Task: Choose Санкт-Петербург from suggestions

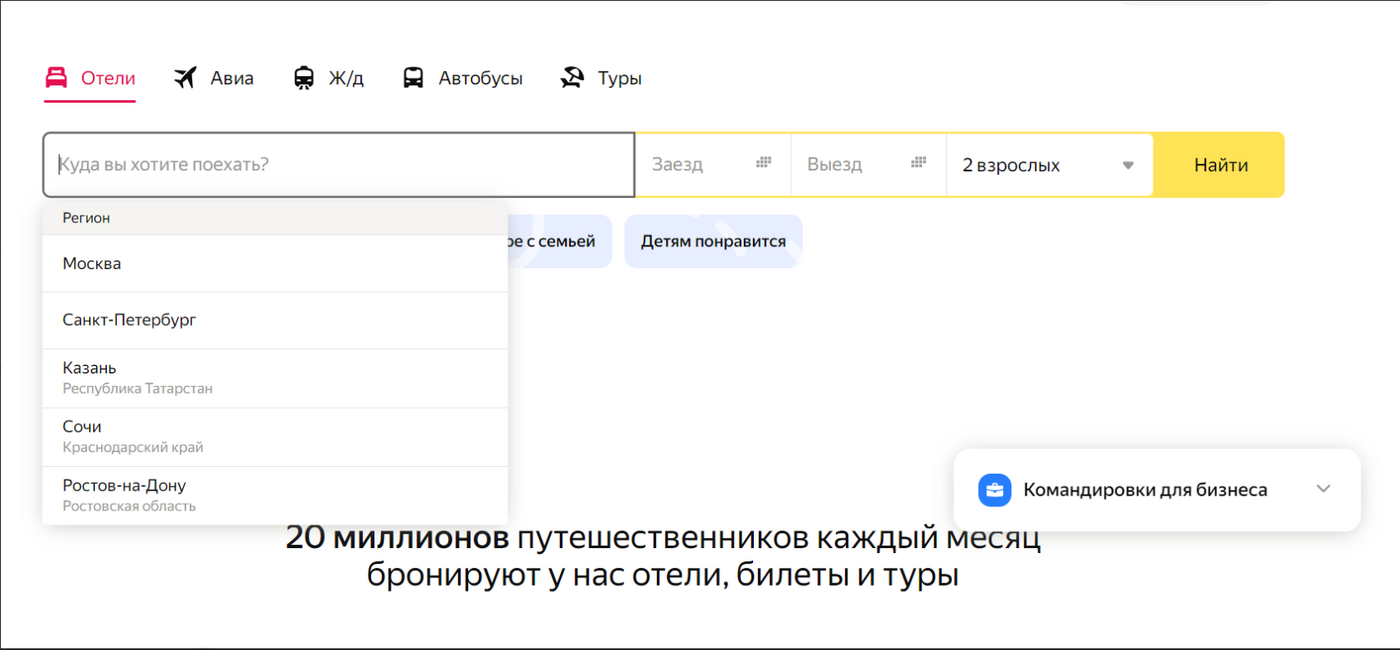Action: click(x=275, y=321)
